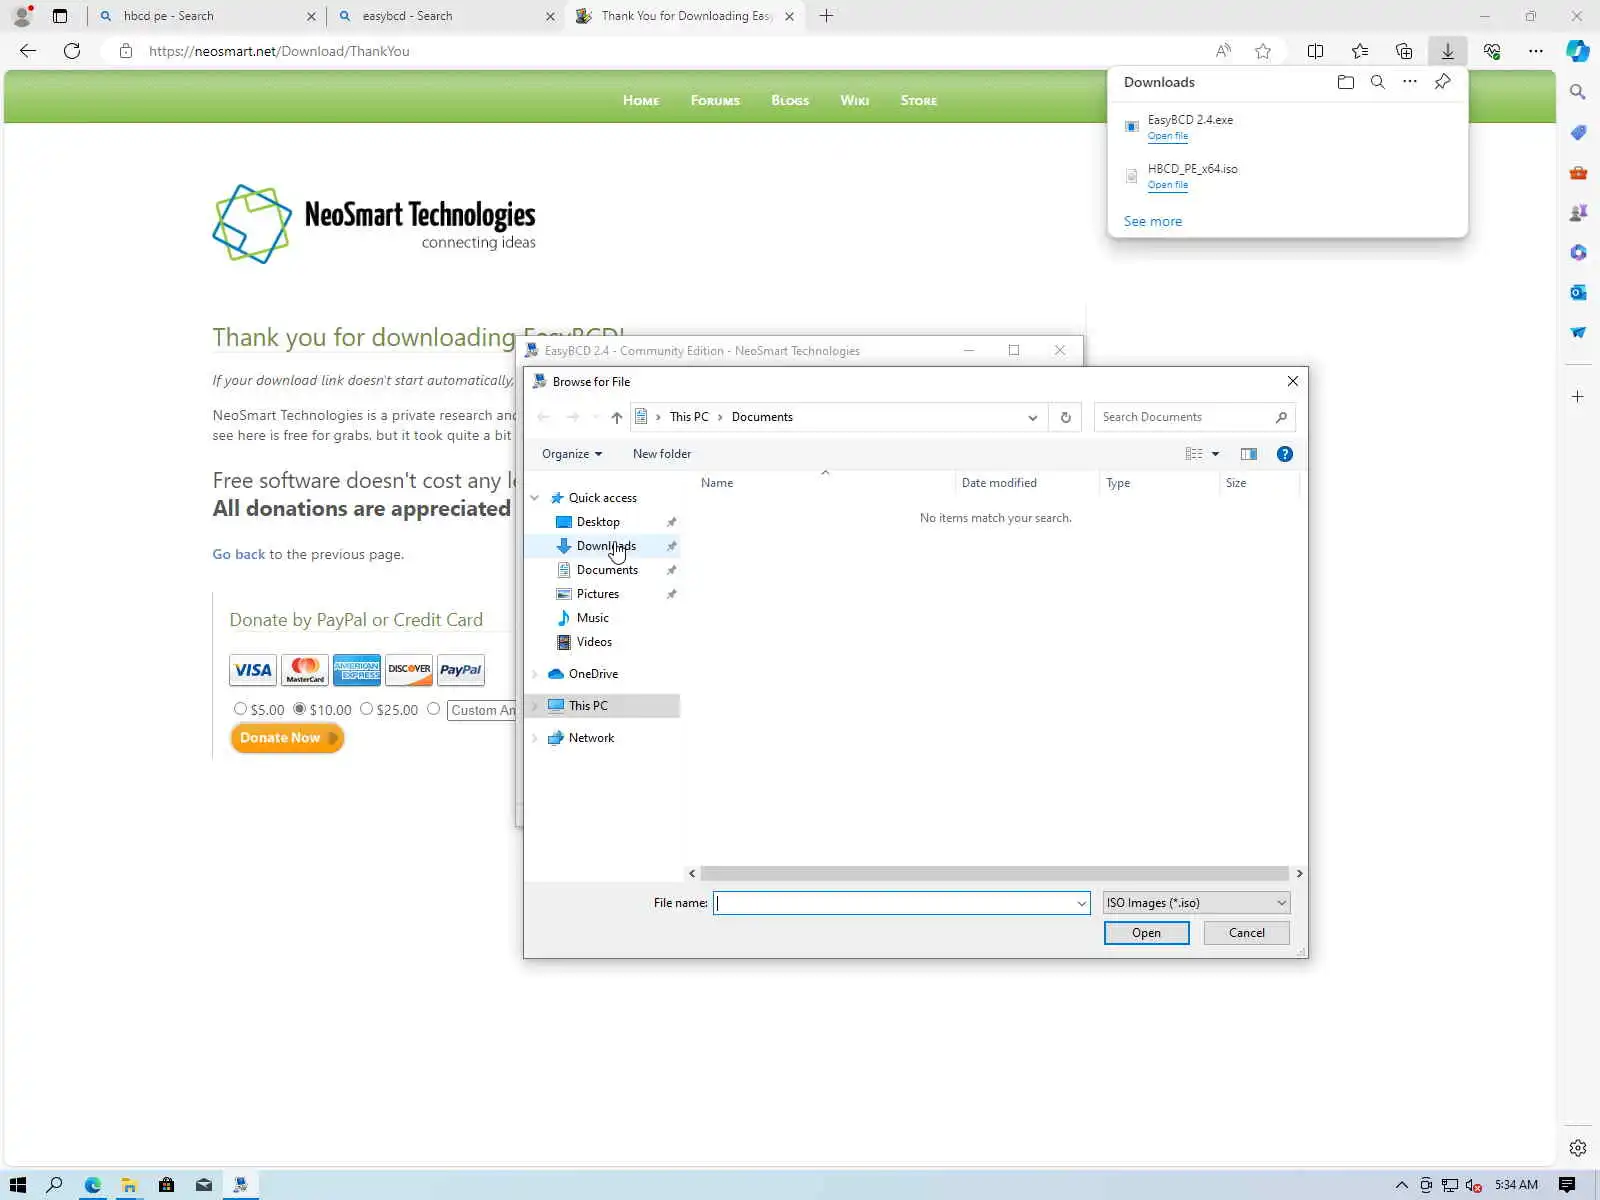Click Edge Downloads toolbar icon

pyautogui.click(x=1448, y=51)
